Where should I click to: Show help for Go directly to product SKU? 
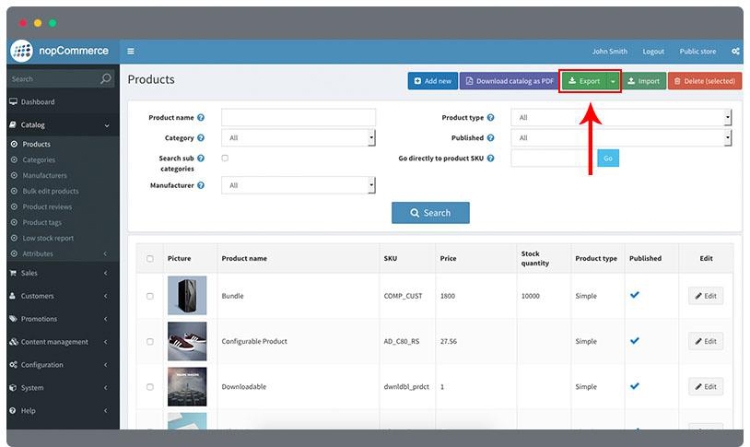pyautogui.click(x=491, y=158)
